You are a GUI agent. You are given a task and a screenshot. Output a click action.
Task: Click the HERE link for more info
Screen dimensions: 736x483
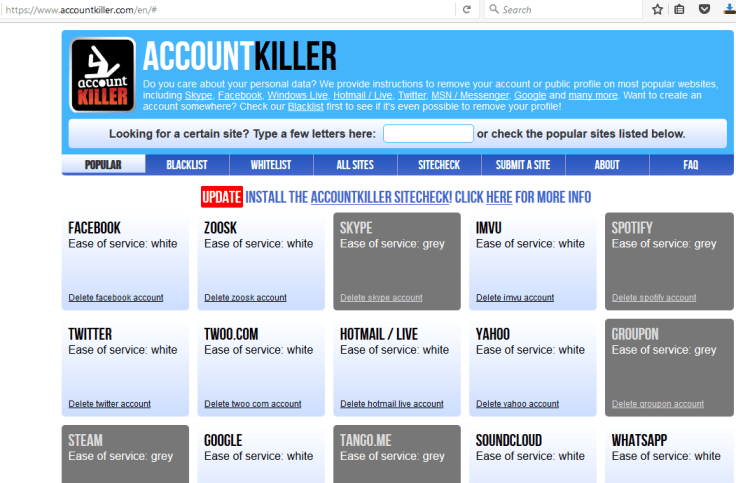pyautogui.click(x=499, y=197)
